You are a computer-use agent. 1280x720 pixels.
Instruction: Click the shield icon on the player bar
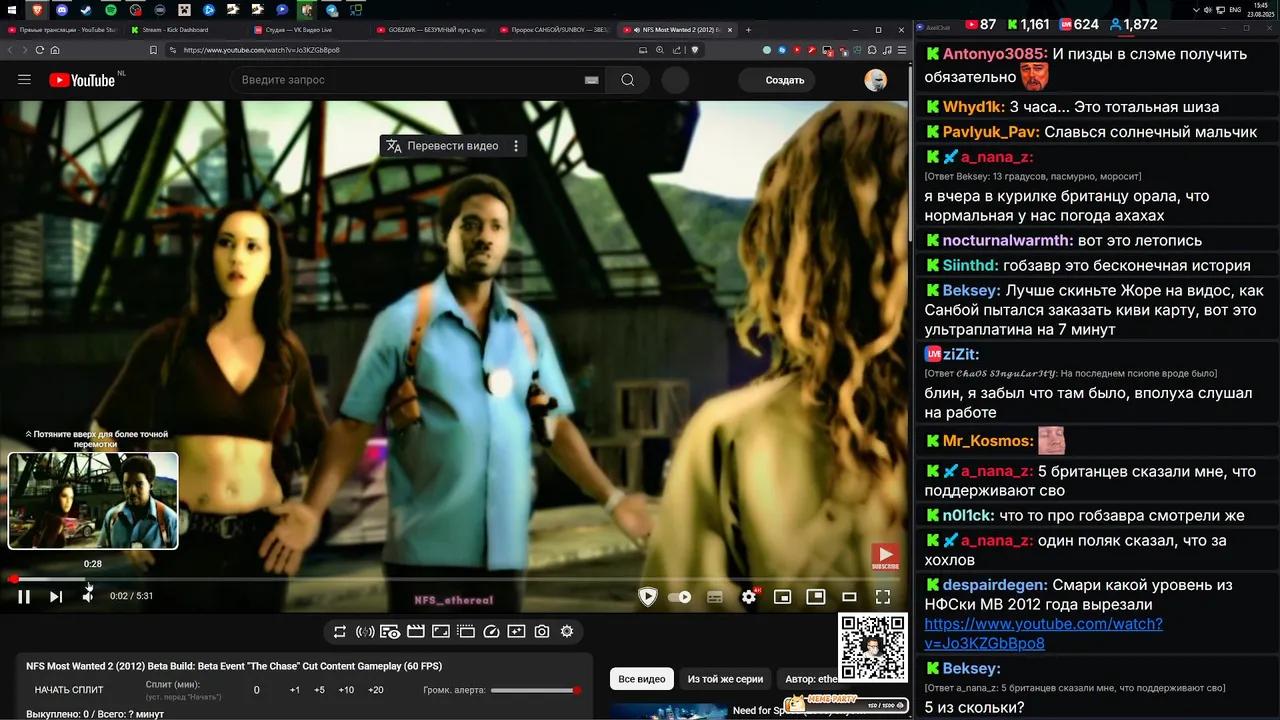pyautogui.click(x=648, y=597)
